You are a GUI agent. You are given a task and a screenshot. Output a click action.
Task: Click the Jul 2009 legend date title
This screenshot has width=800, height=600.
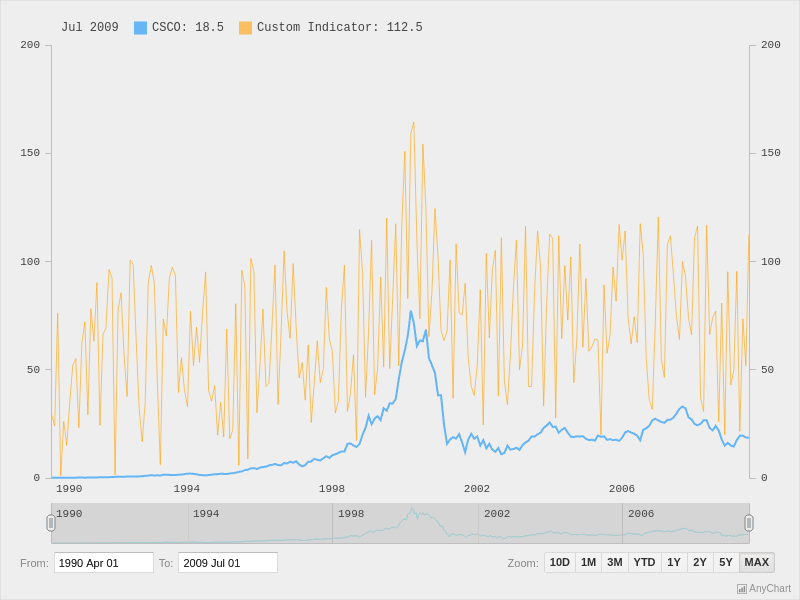[90, 27]
